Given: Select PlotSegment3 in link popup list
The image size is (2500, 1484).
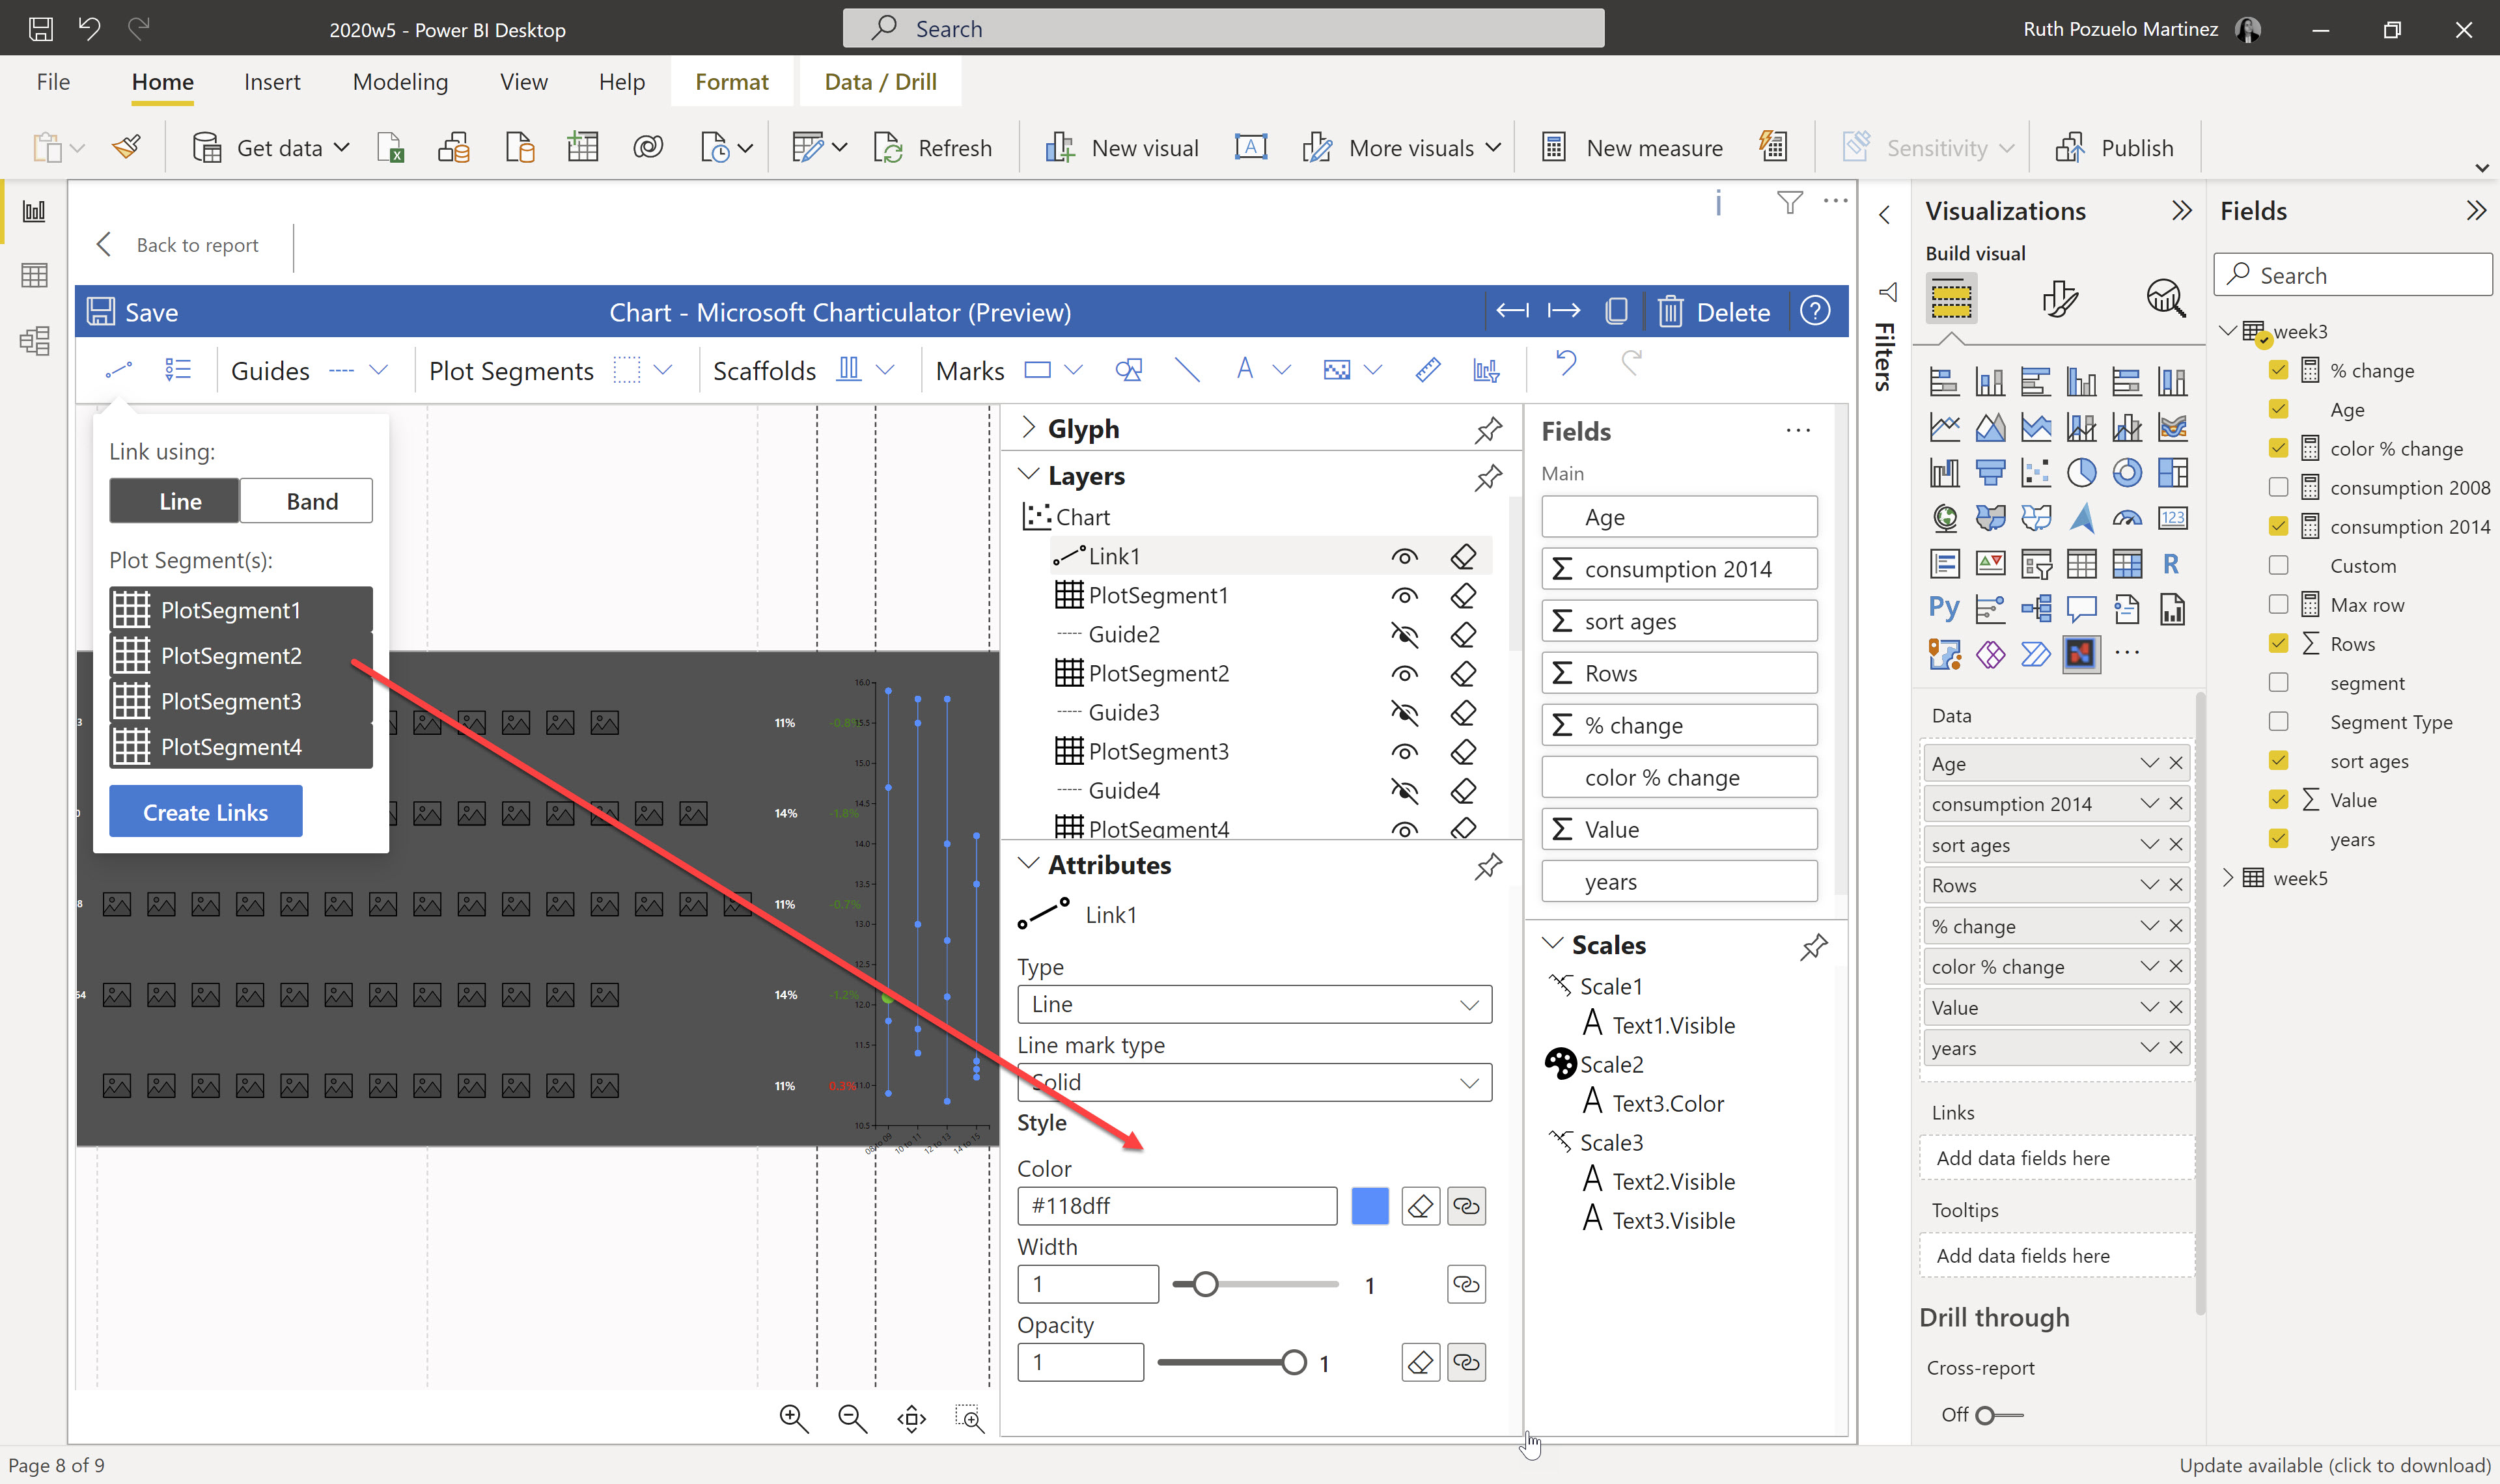Looking at the screenshot, I should coord(241,701).
